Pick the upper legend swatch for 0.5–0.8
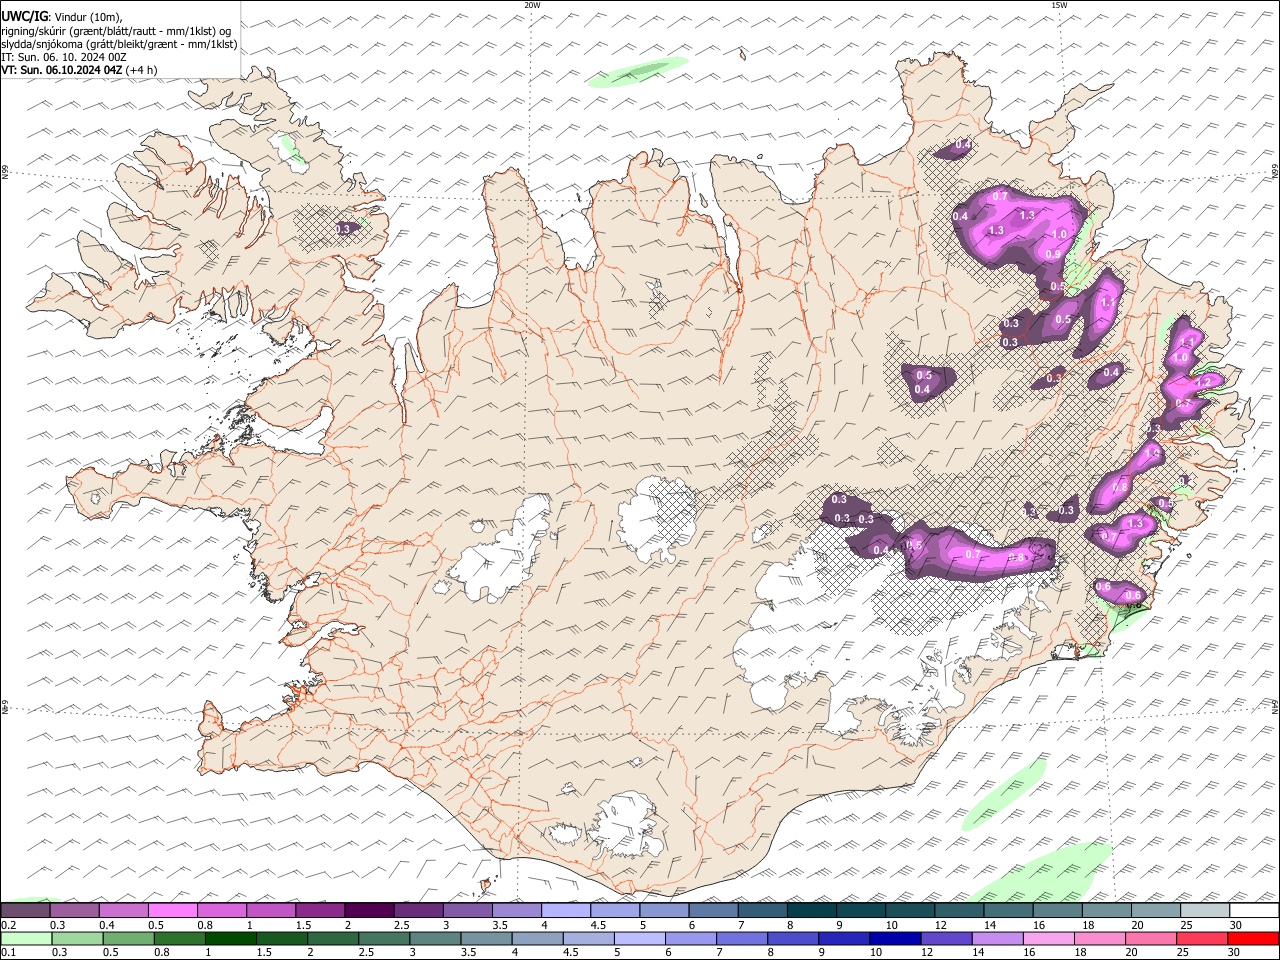The height and width of the screenshot is (960, 1280). [x=172, y=910]
